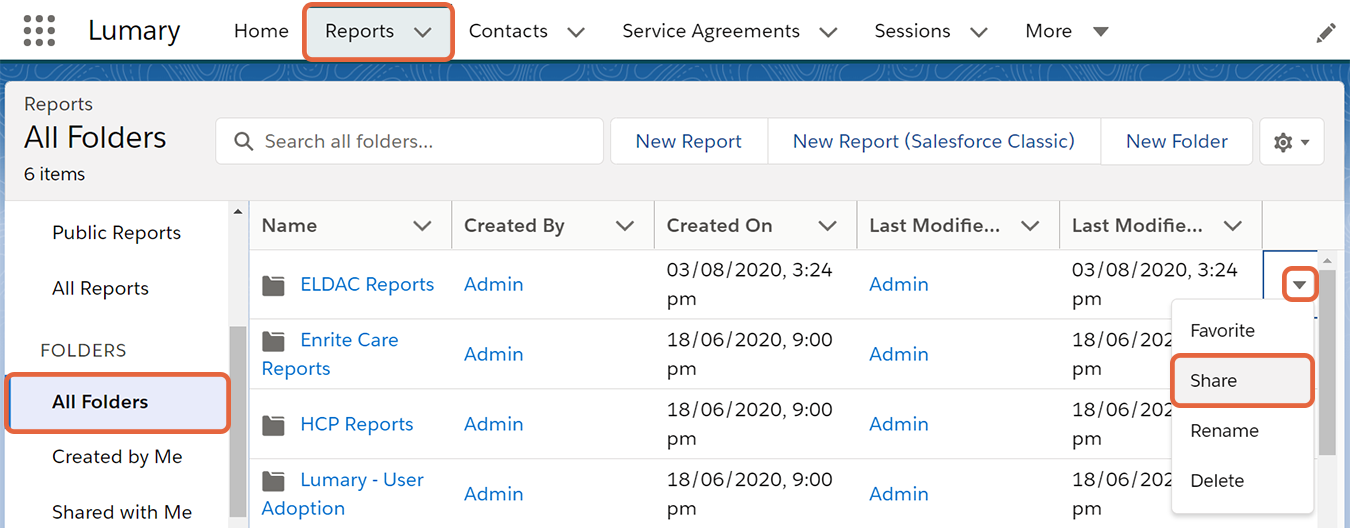Select Share from the row menu
Viewport: 1350px width, 528px height.
pos(1240,381)
